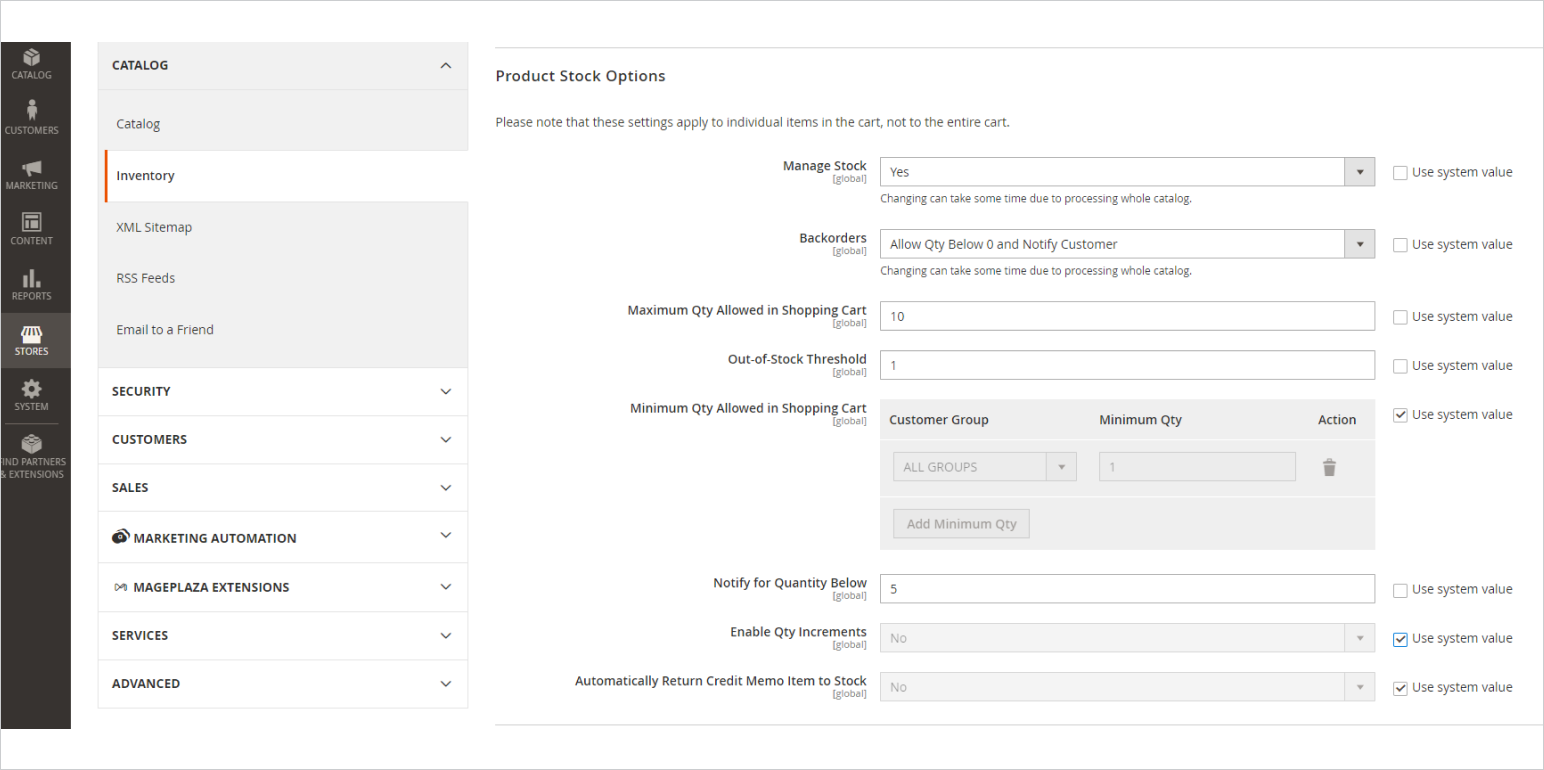This screenshot has width=1544, height=770.
Task: Click the Out-of-Stock Threshold field
Action: (1127, 365)
